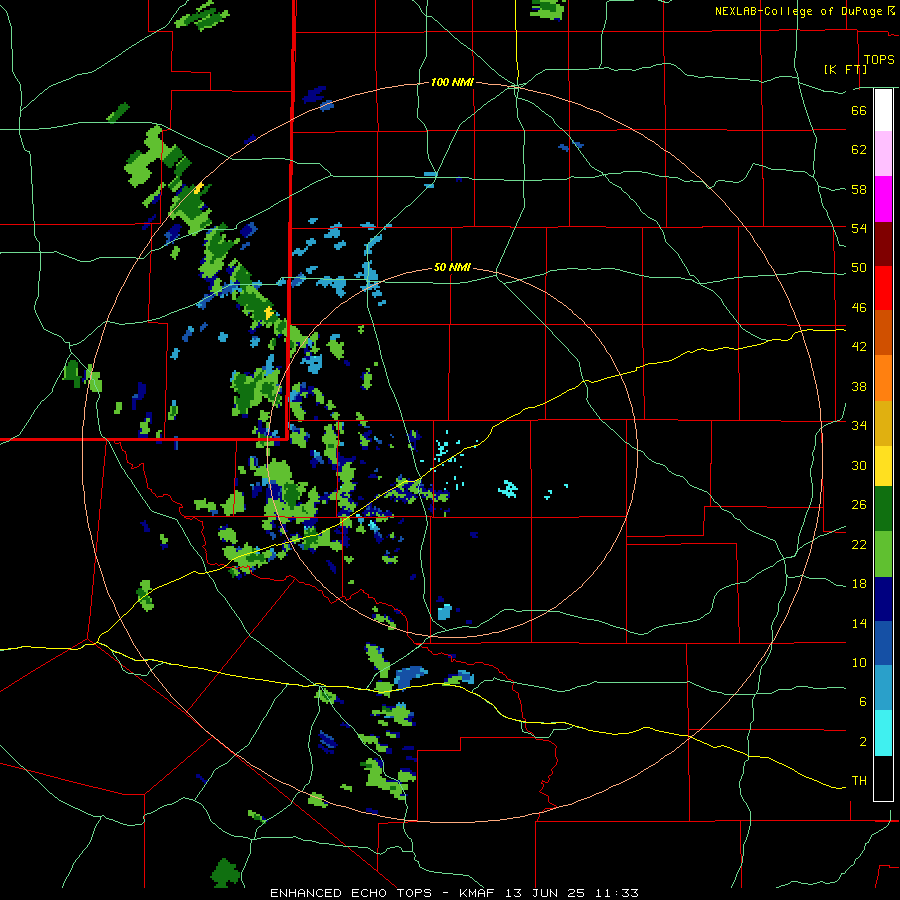Image resolution: width=900 pixels, height=900 pixels.
Task: Click the KMAF station identifier text
Action: [x=479, y=893]
